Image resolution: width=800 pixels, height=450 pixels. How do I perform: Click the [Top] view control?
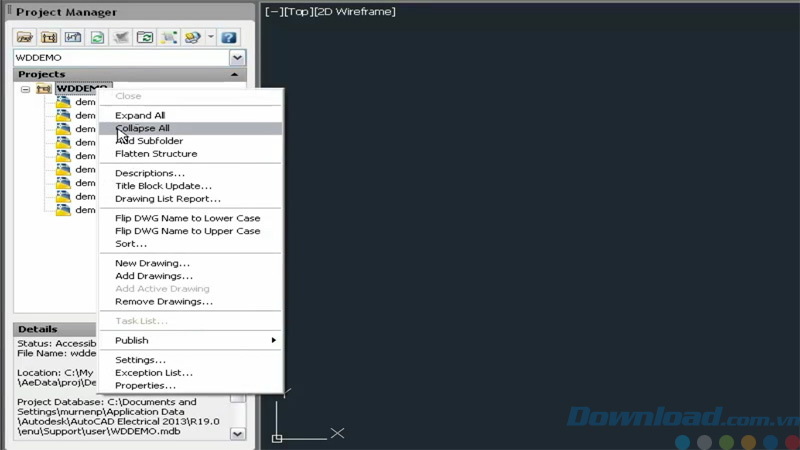tap(298, 11)
